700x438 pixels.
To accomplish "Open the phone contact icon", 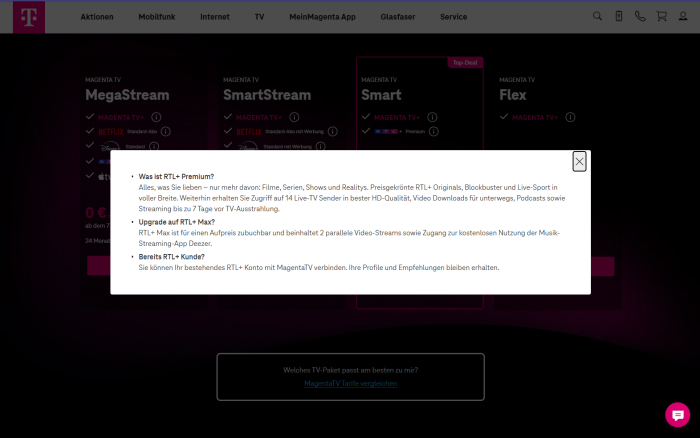I will pos(640,17).
